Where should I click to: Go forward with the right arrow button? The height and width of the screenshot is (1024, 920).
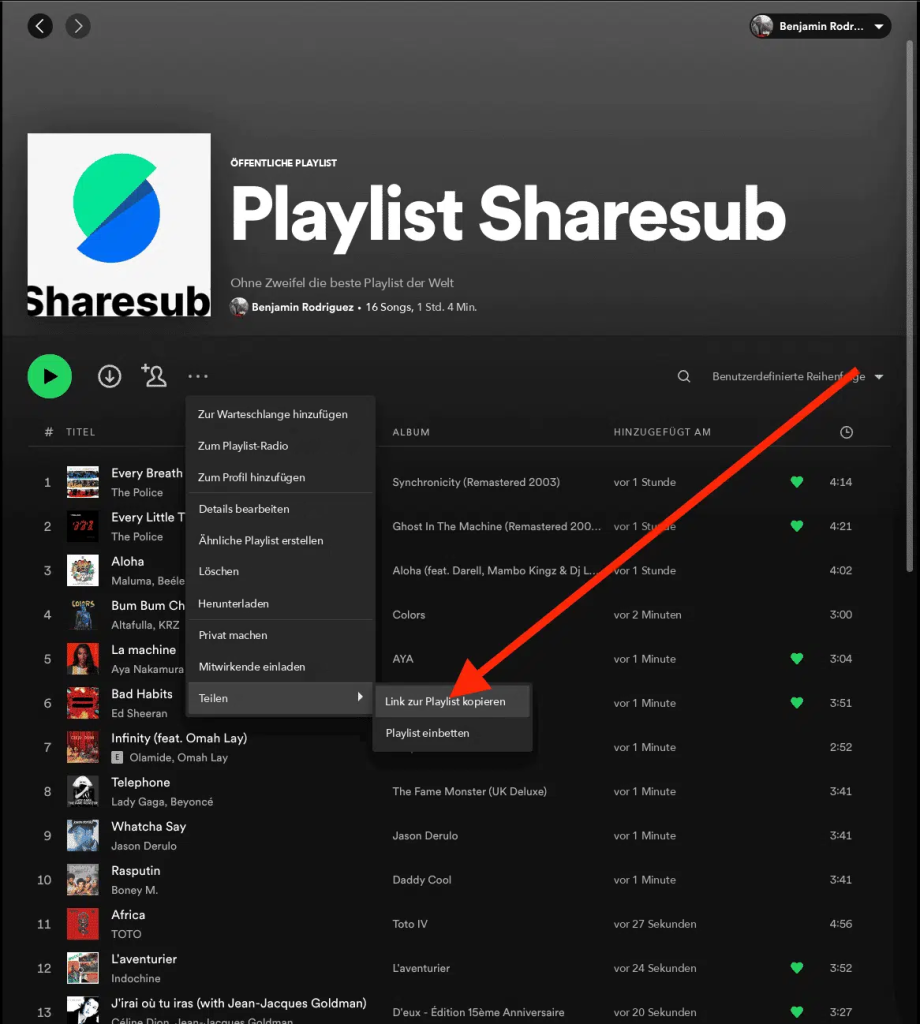click(78, 26)
